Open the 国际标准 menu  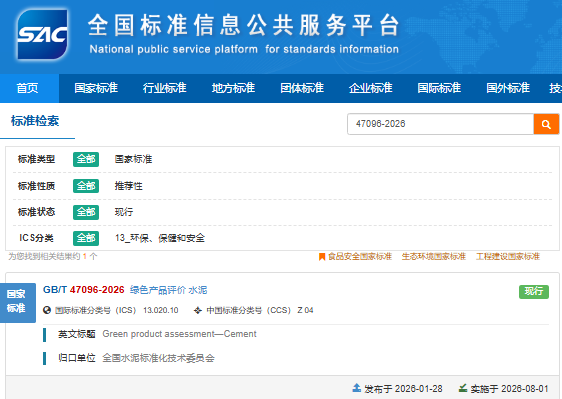click(x=439, y=88)
